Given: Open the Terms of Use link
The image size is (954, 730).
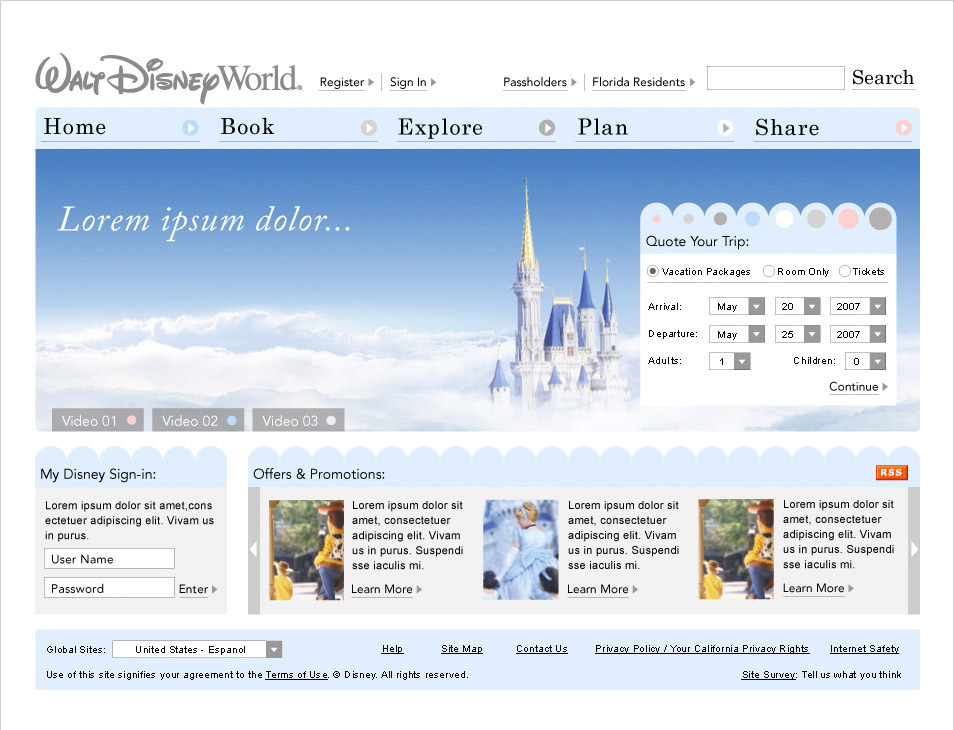Looking at the screenshot, I should [297, 675].
